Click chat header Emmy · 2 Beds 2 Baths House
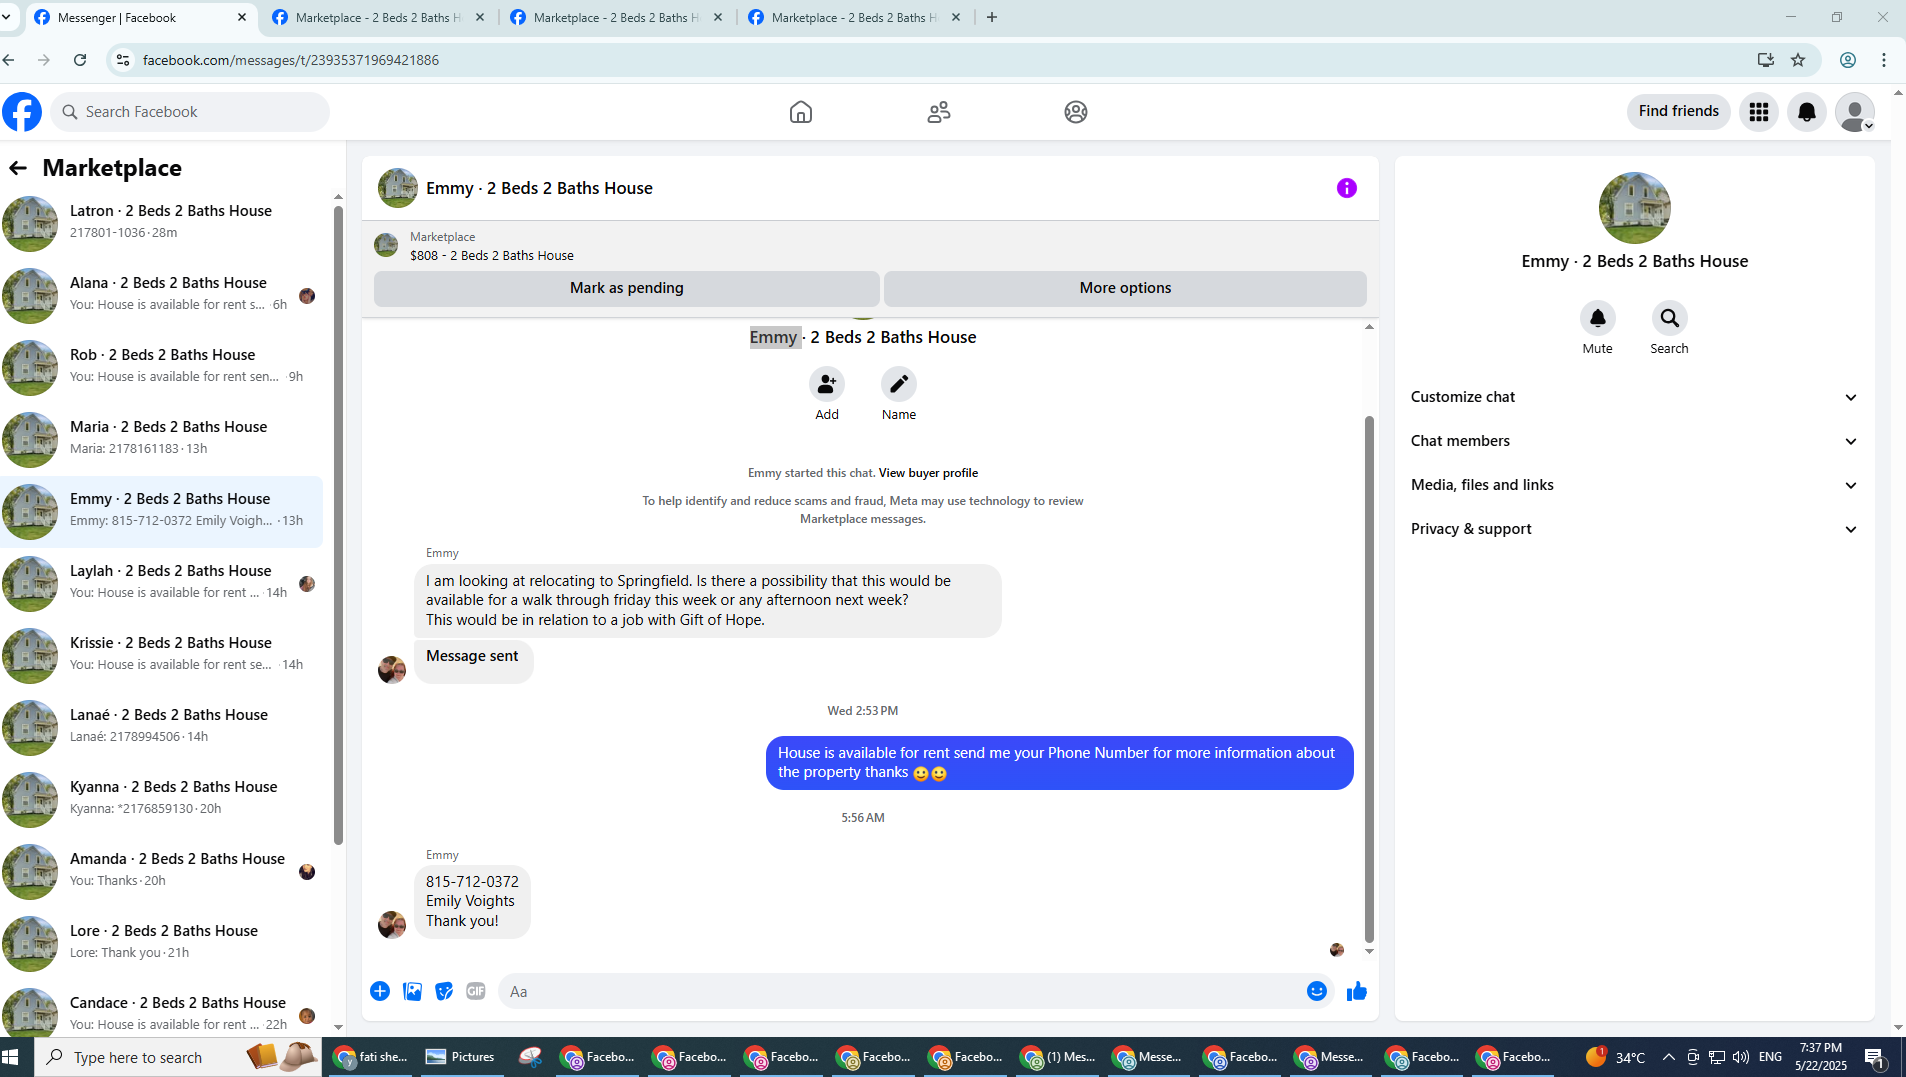 tap(539, 188)
